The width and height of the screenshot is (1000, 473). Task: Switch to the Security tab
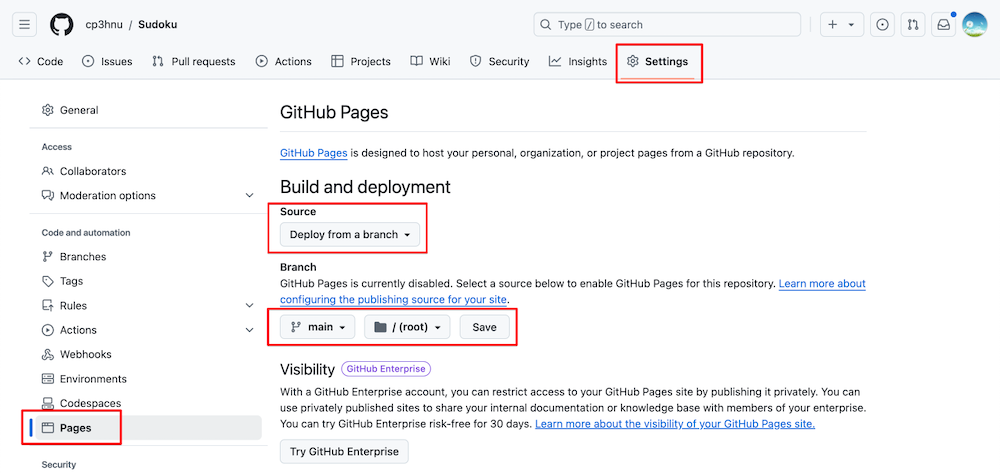point(500,61)
